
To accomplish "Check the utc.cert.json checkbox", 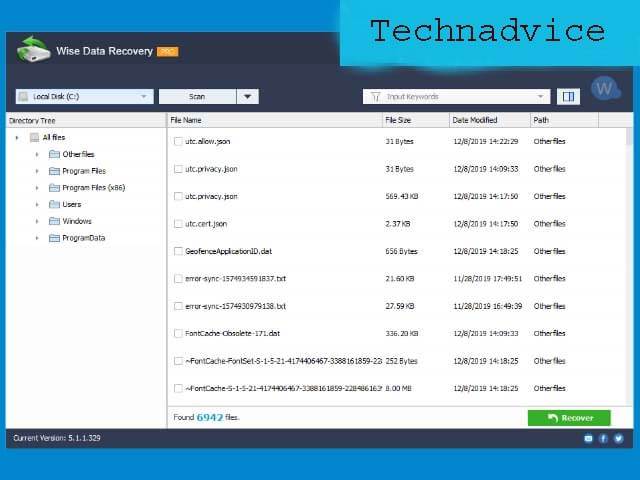I will pos(178,224).
